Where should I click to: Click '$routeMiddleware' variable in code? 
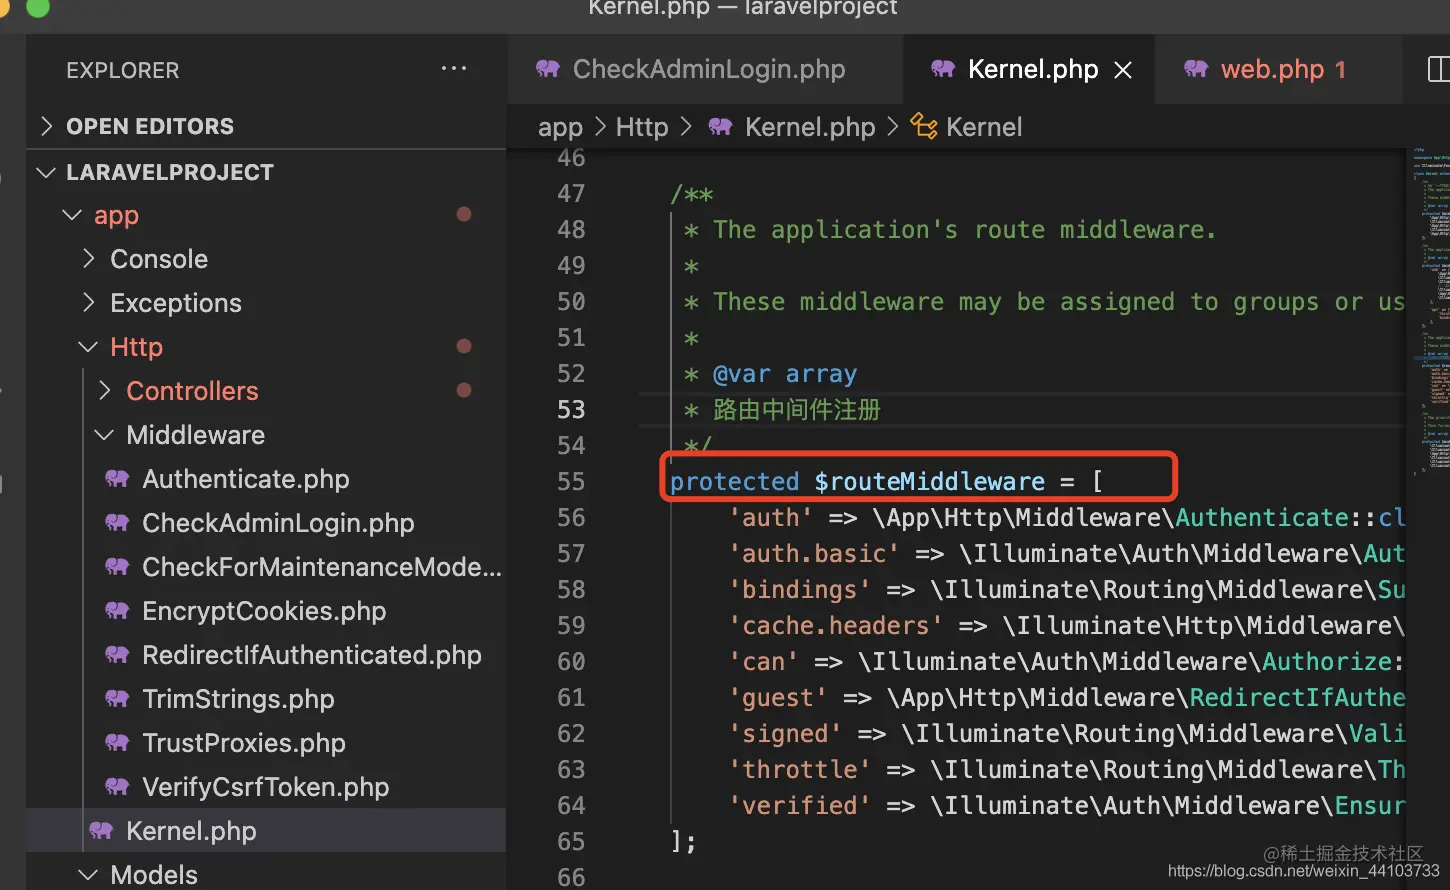(930, 482)
